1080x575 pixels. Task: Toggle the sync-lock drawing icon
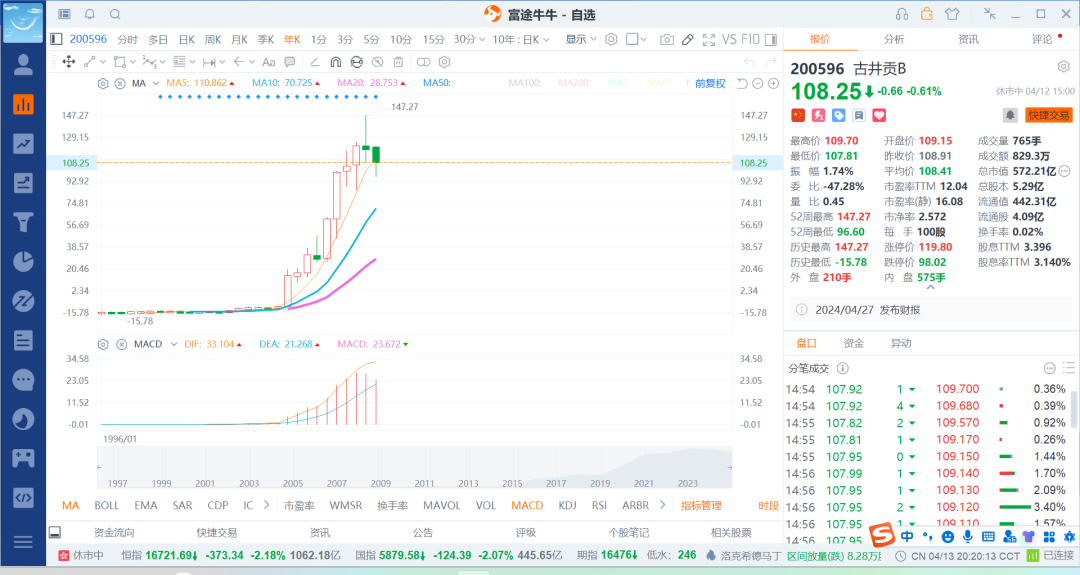[x=356, y=62]
